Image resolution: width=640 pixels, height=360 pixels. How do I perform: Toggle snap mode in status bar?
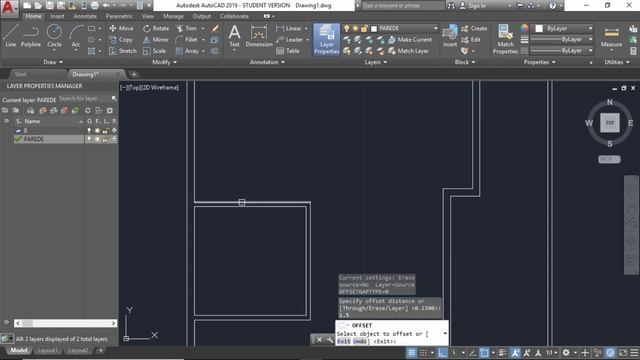point(424,352)
